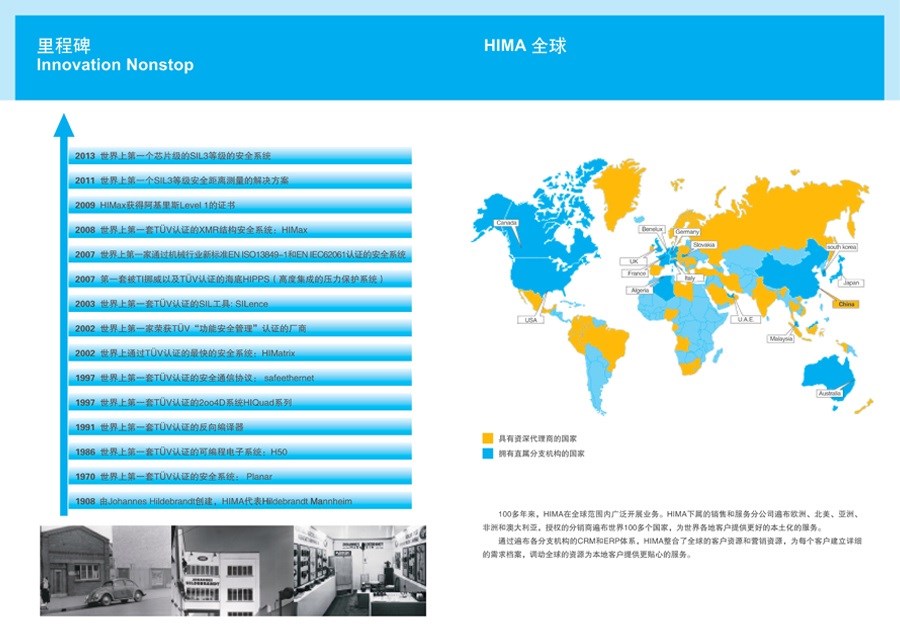Viewport: 900px width, 632px height.
Task: Click the Germany label on the world map
Action: point(687,231)
